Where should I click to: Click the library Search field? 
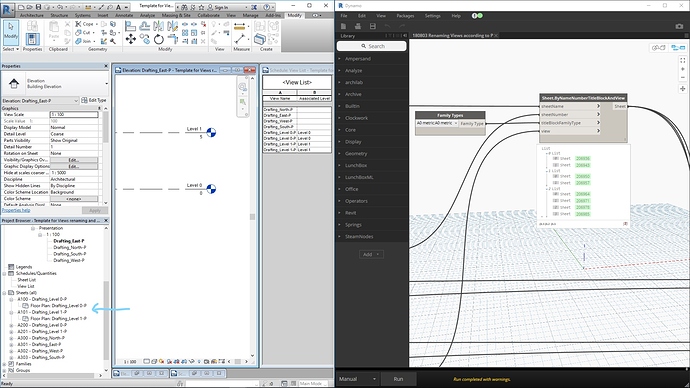tap(372, 46)
